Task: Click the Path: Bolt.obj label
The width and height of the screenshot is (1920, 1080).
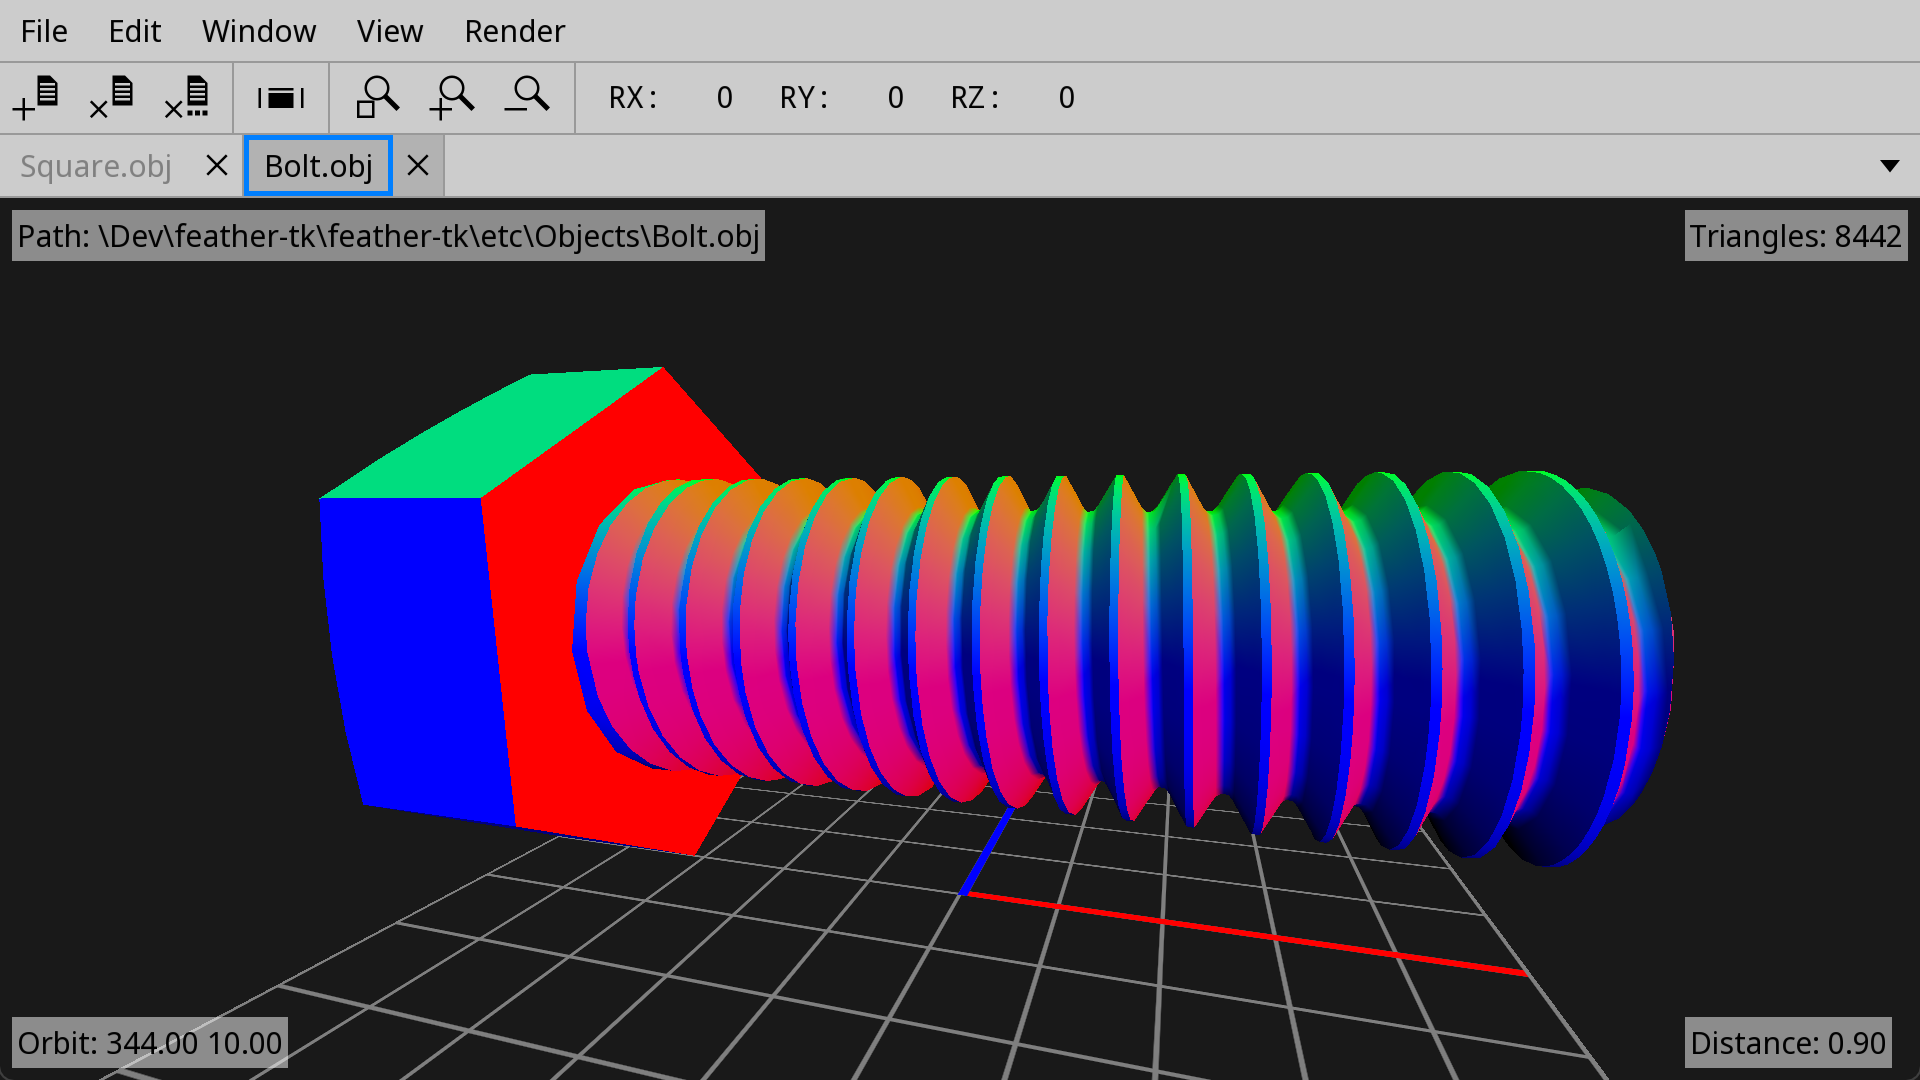Action: point(388,236)
